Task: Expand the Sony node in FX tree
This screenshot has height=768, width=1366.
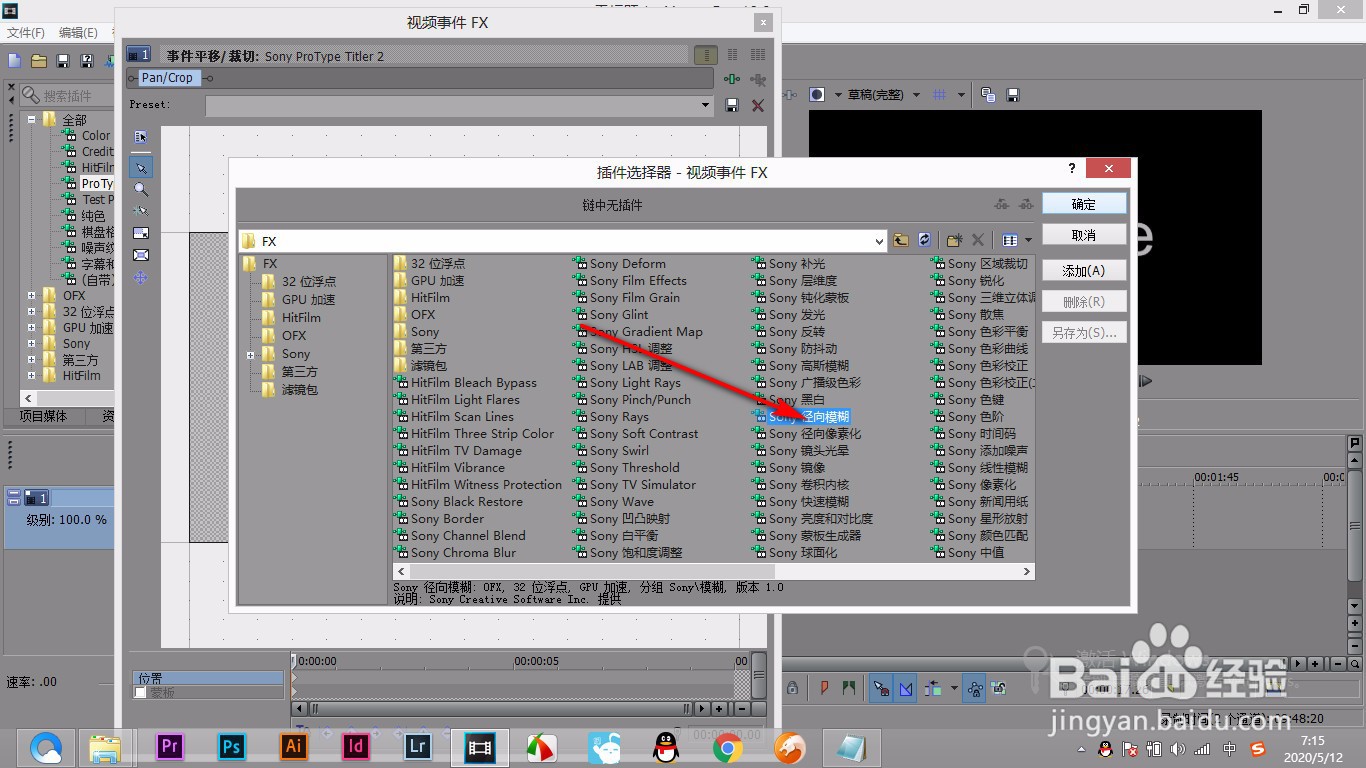Action: tap(251, 355)
